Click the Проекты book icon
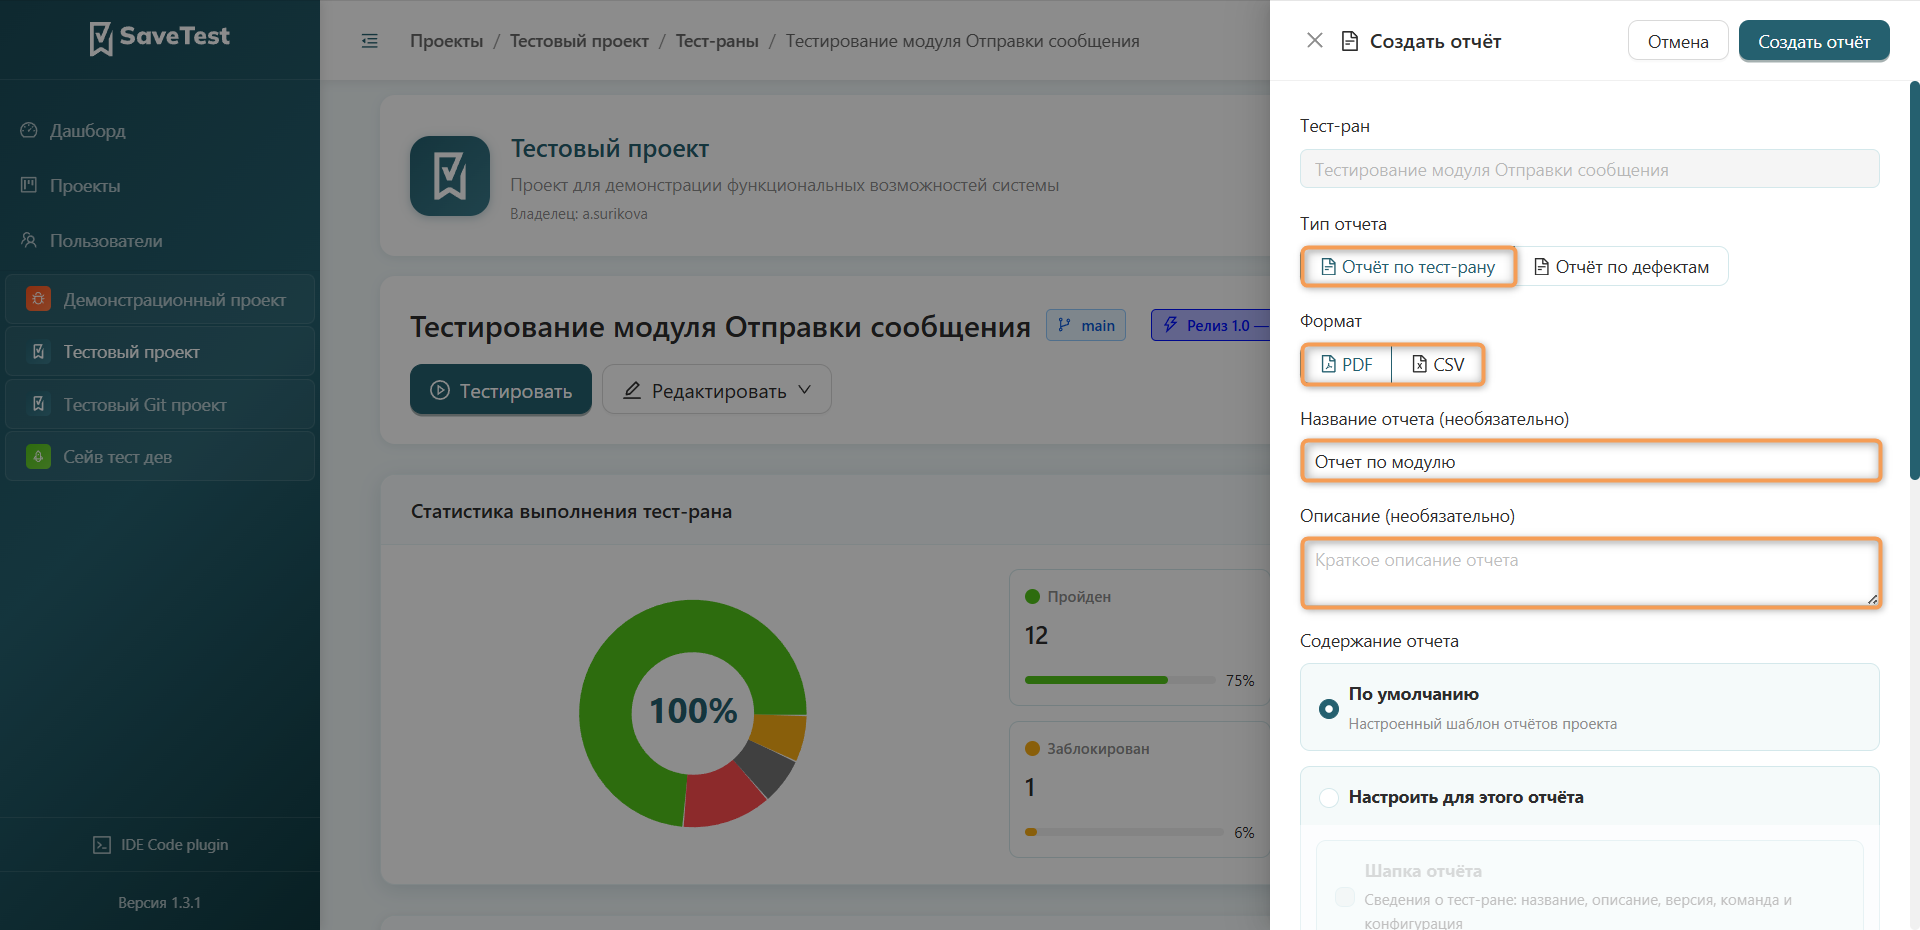1920x930 pixels. [29, 185]
